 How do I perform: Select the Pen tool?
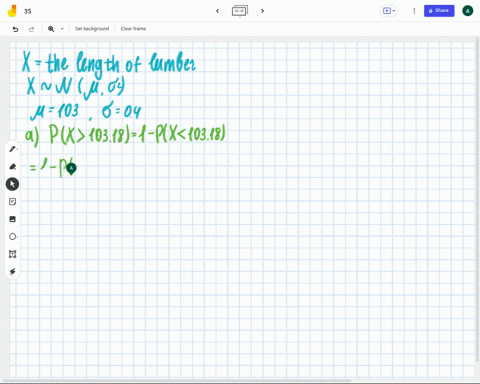click(13, 149)
